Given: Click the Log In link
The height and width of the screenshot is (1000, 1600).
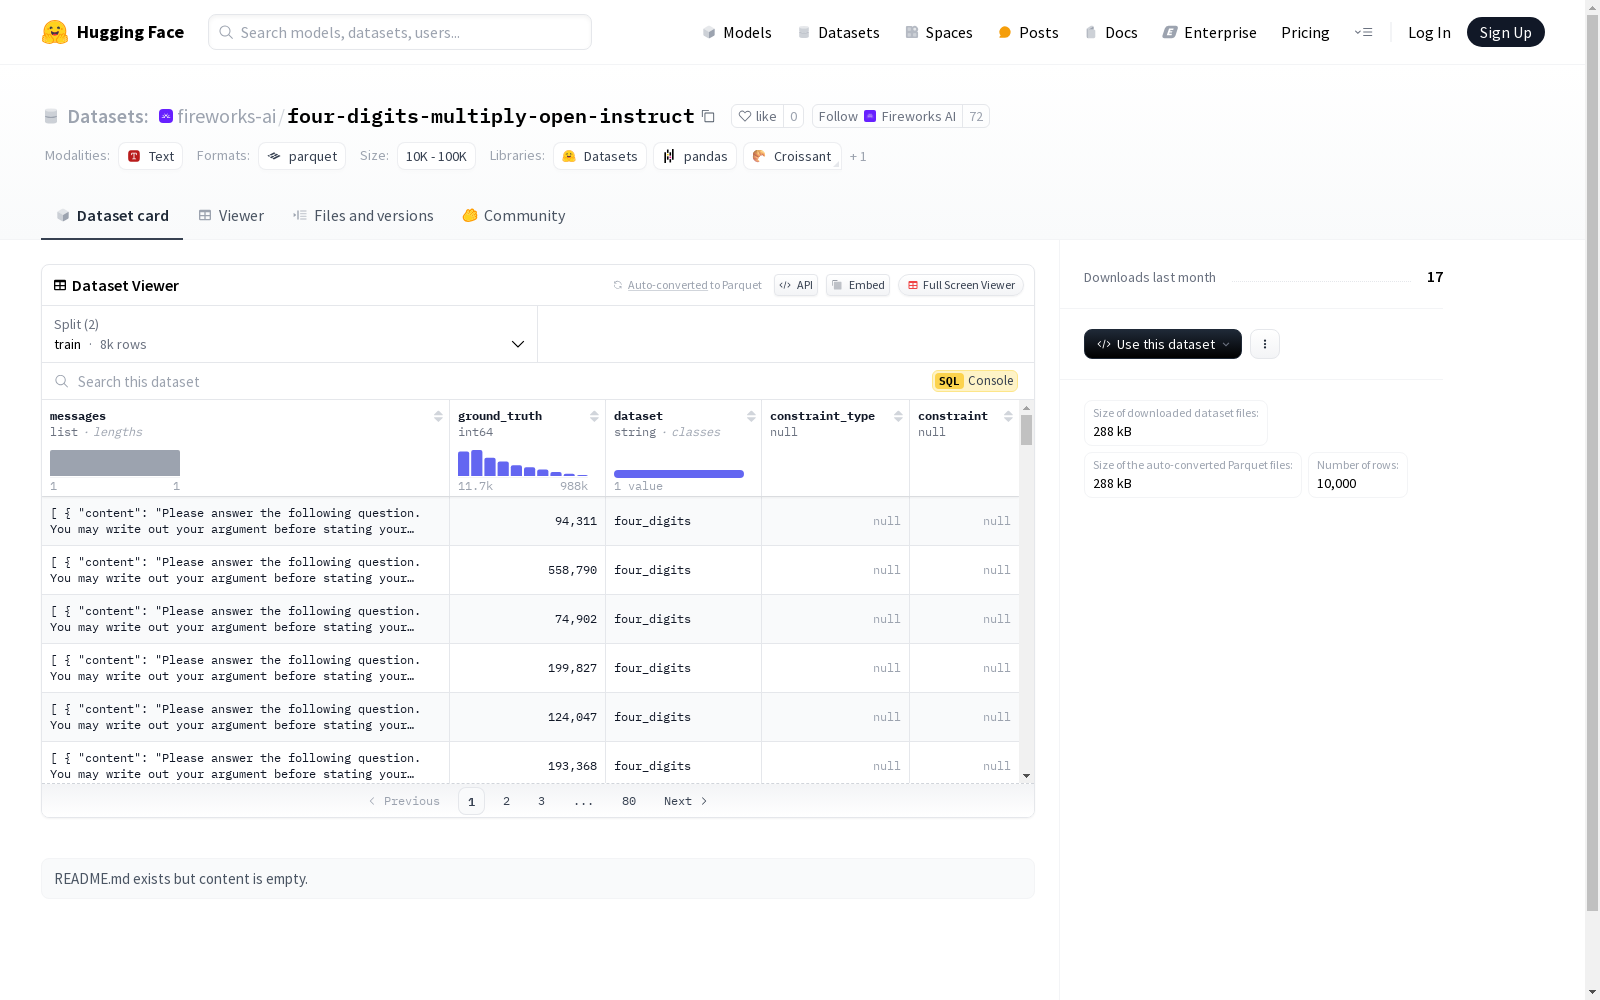Looking at the screenshot, I should click(1429, 32).
